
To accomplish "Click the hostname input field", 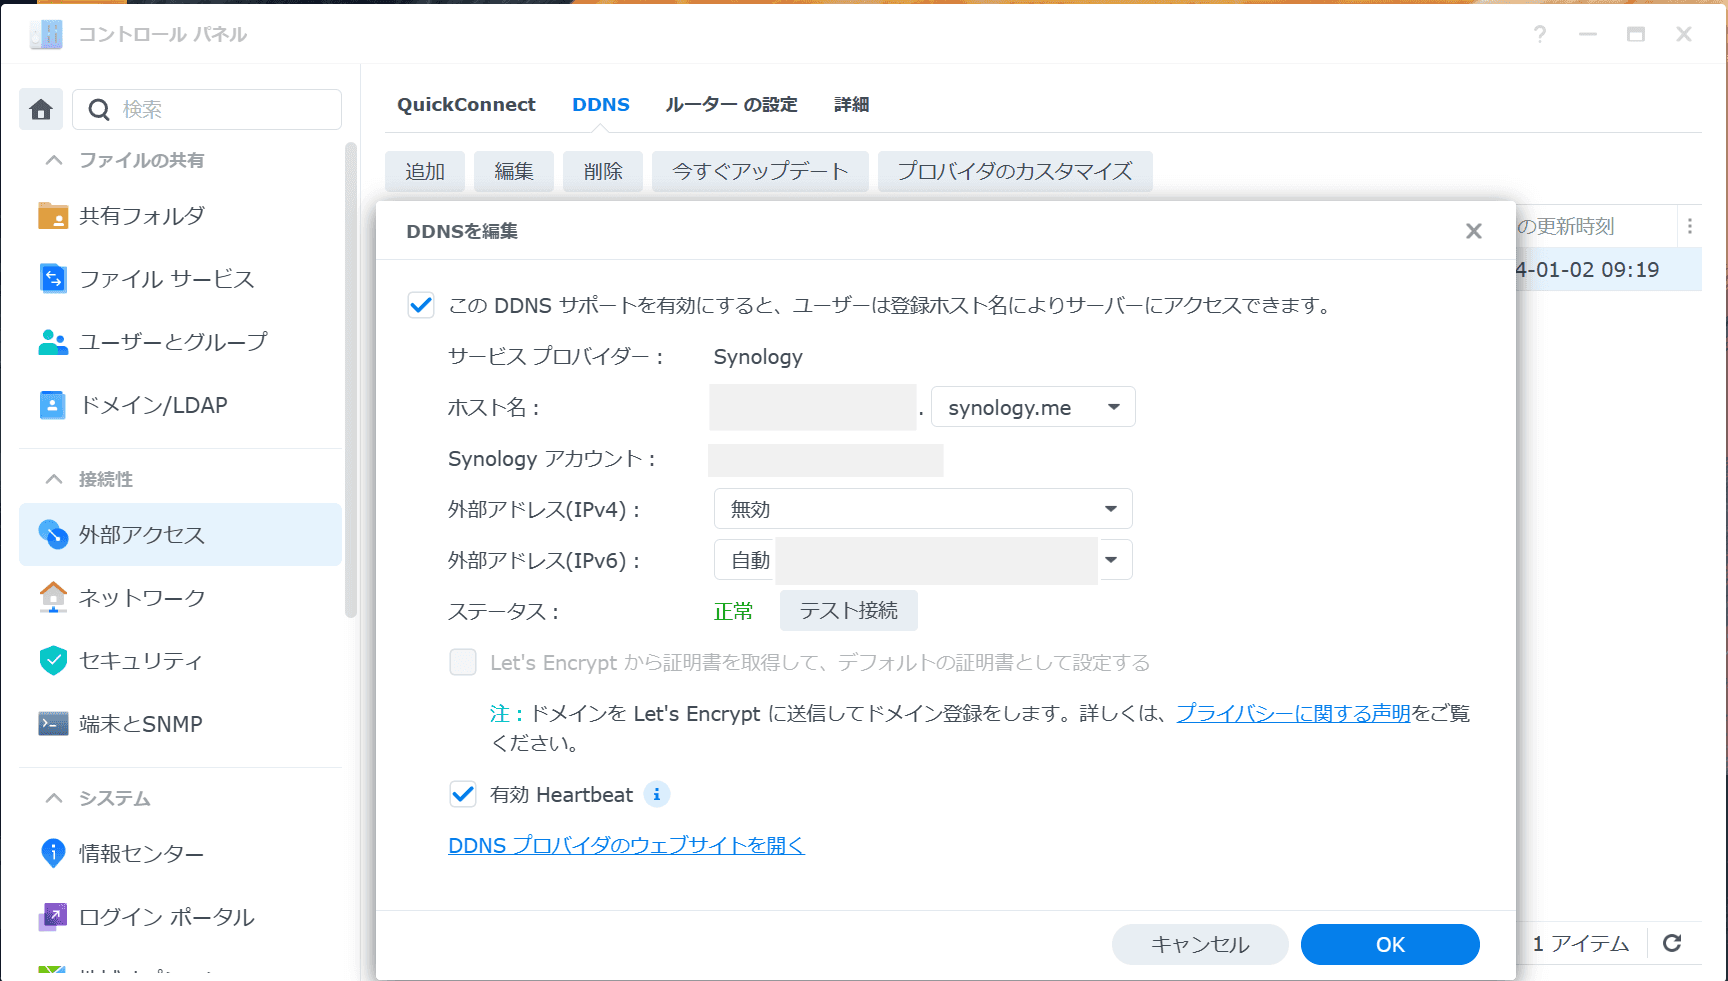I will pos(812,407).
